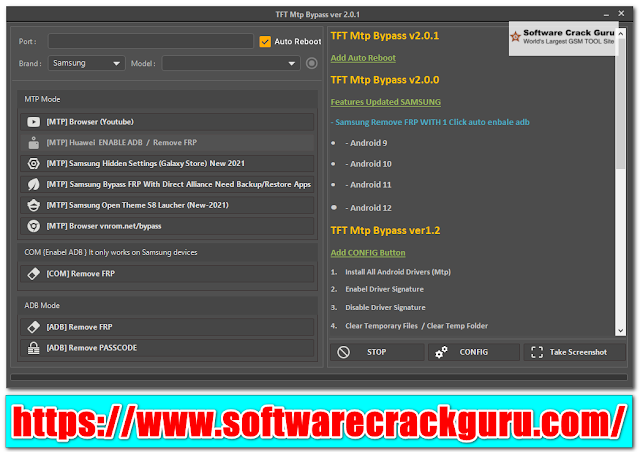
Task: Click the STOP prohibition icon
Action: click(x=343, y=352)
